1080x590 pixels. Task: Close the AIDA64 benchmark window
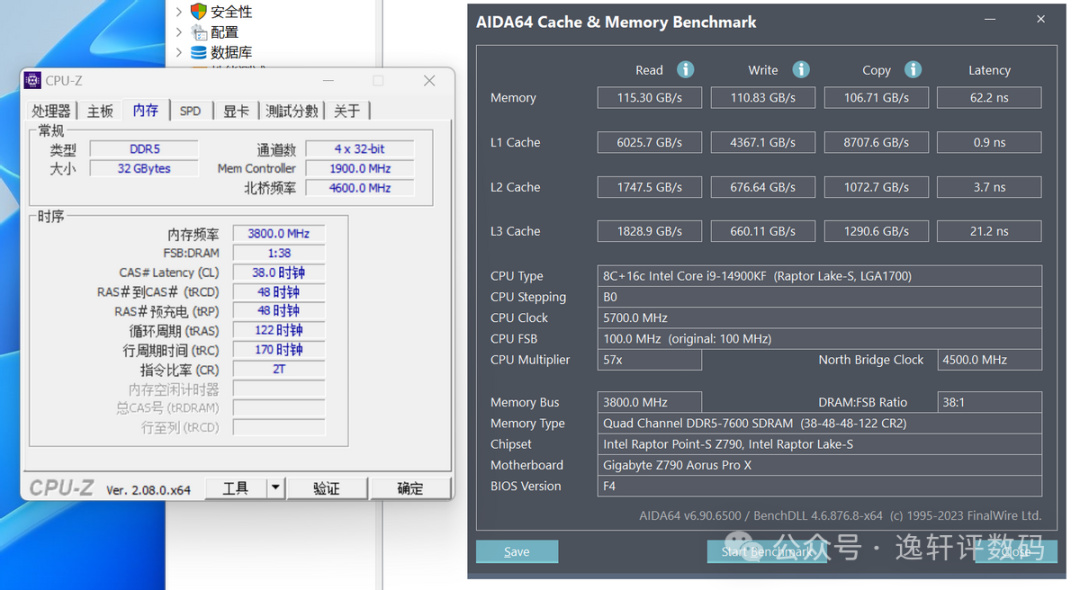pos(1041,19)
